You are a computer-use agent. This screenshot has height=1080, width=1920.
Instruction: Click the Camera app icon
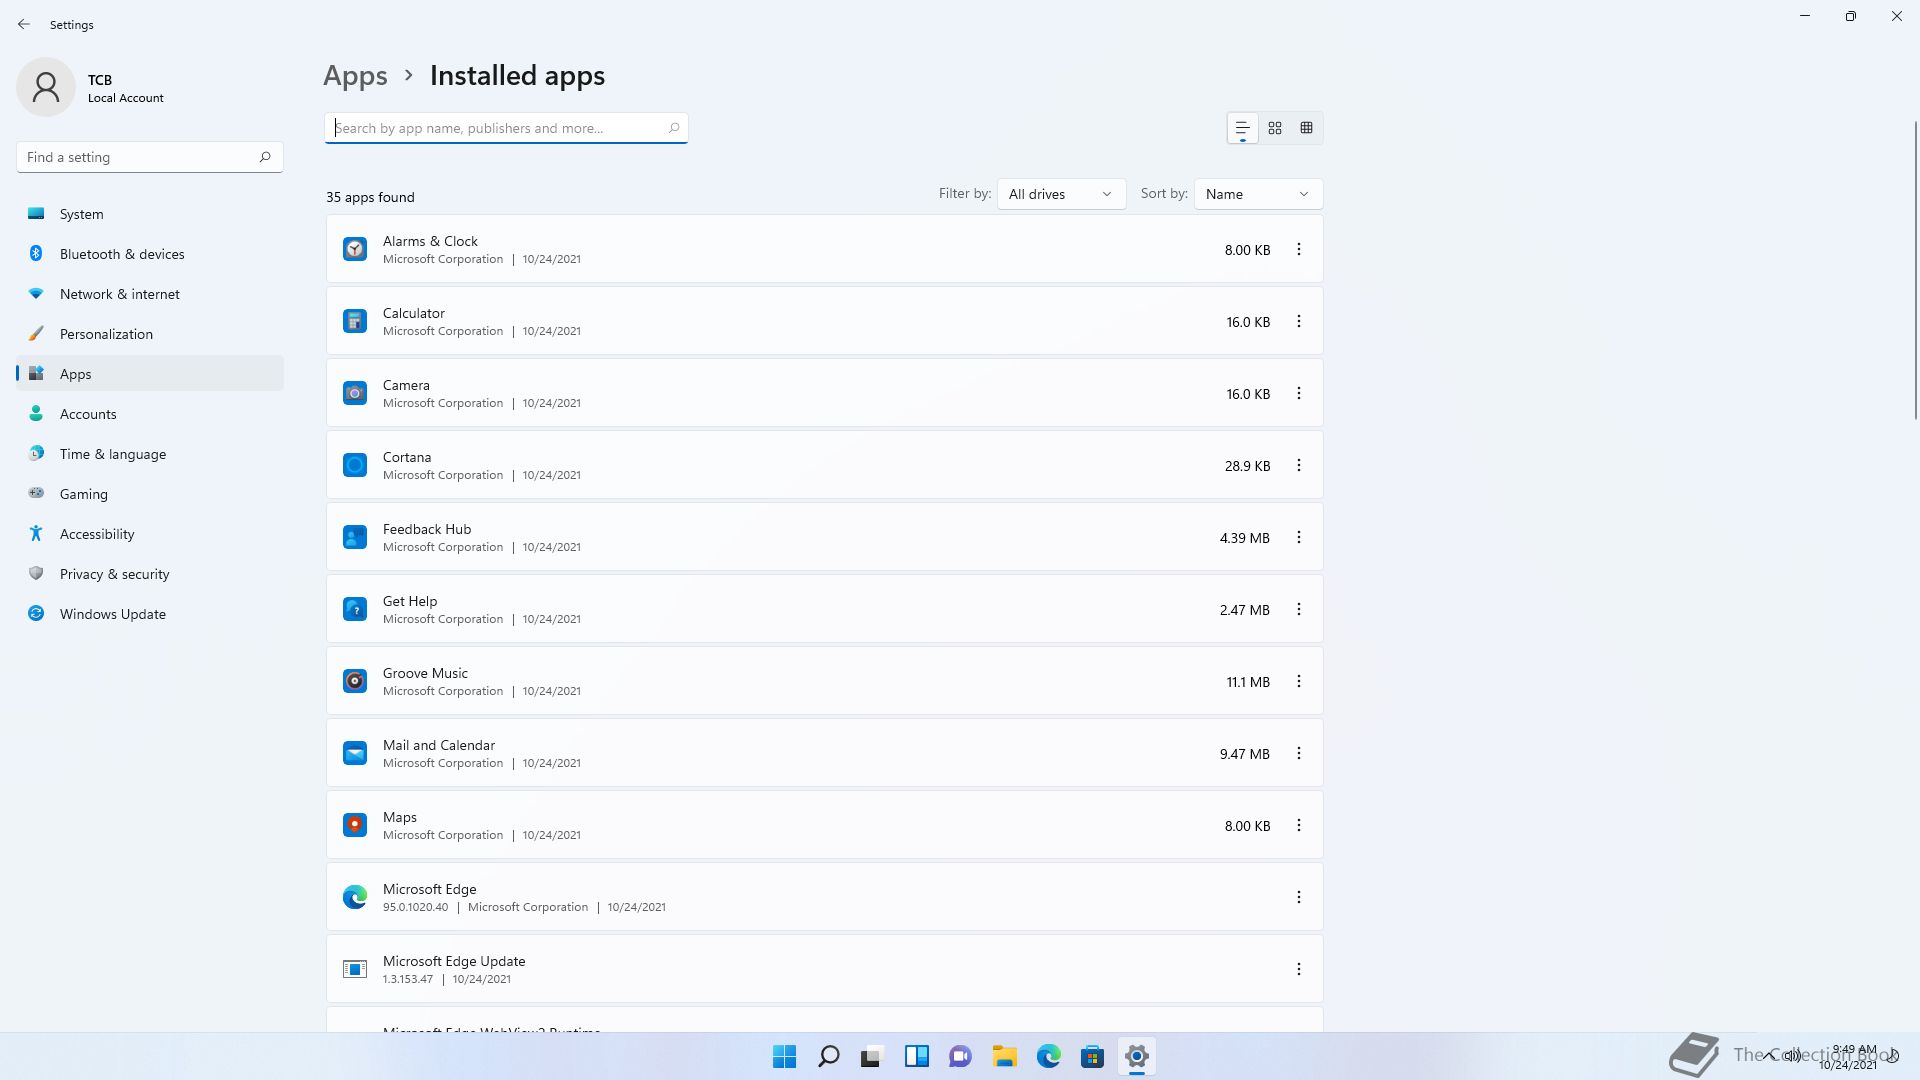(355, 393)
